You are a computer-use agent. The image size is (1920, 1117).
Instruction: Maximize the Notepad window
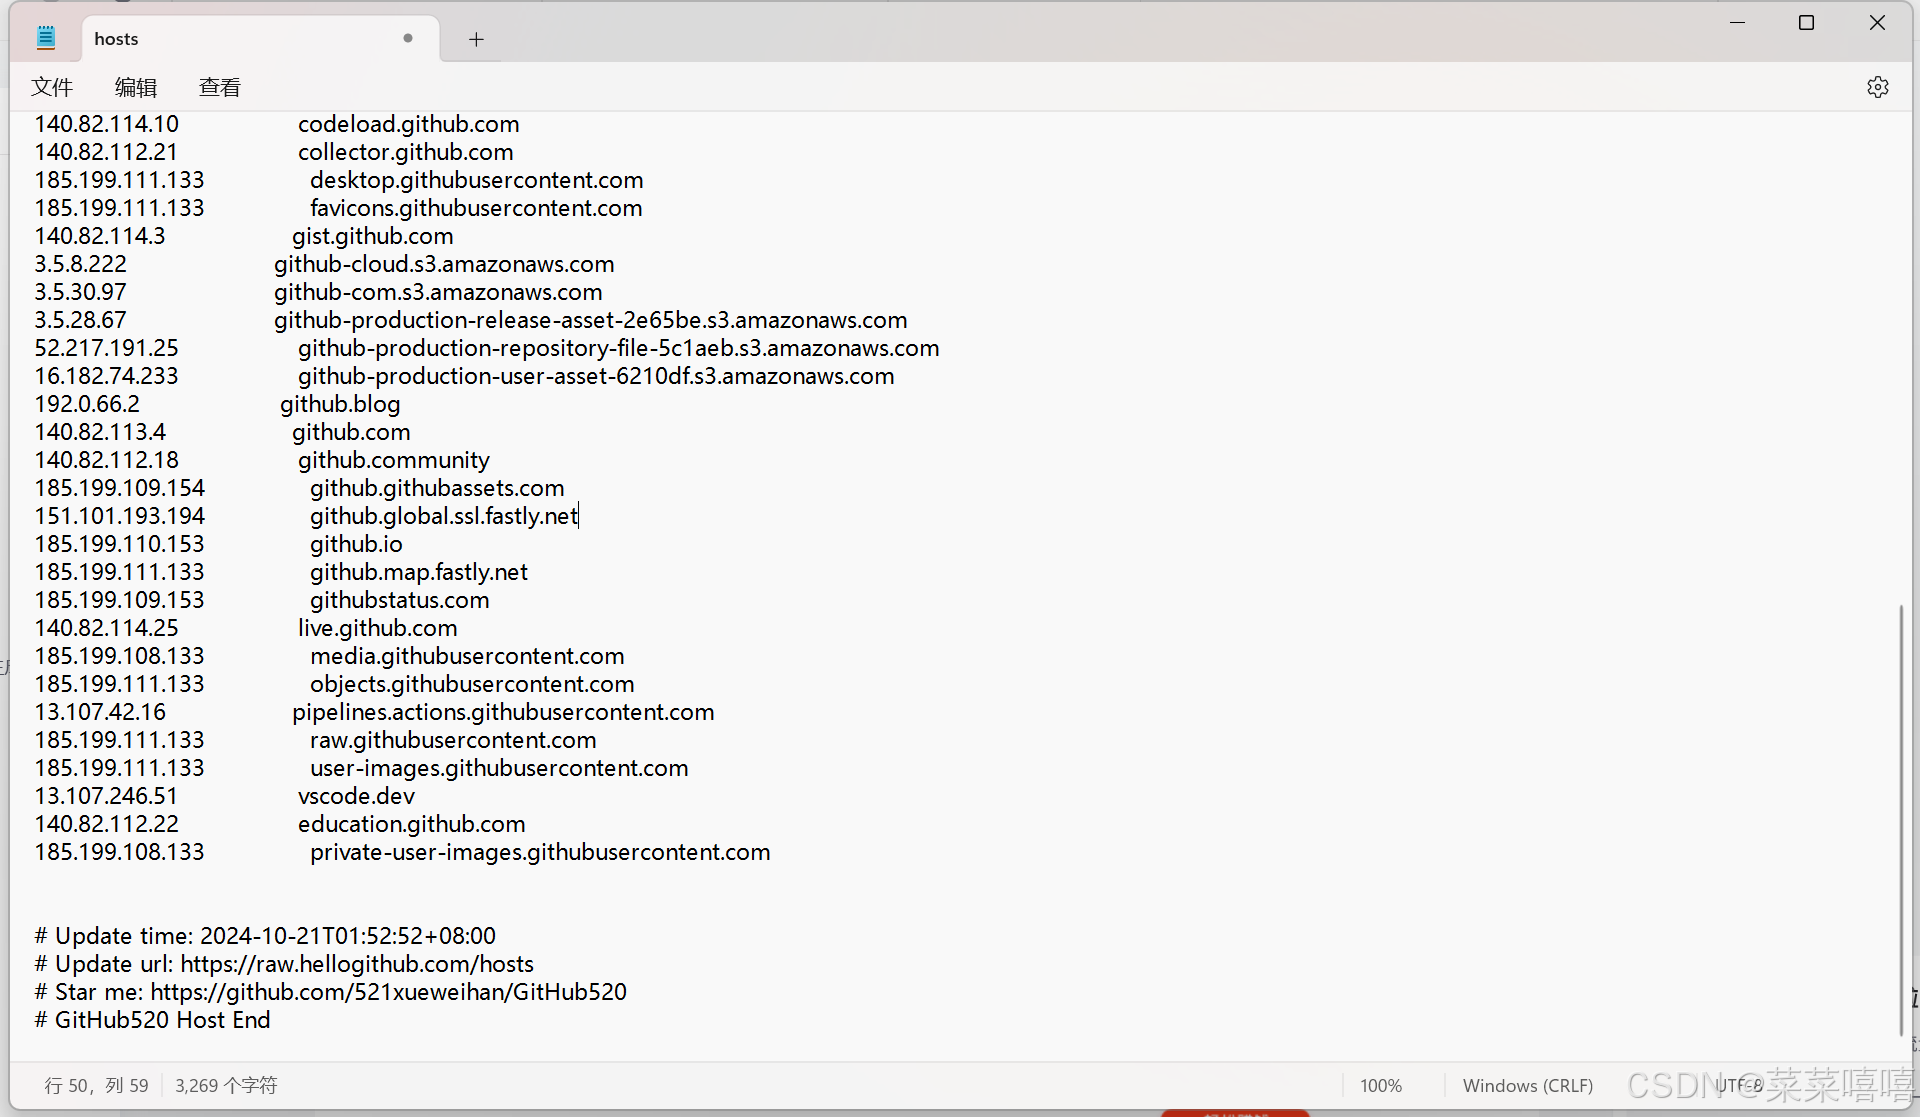click(1806, 23)
